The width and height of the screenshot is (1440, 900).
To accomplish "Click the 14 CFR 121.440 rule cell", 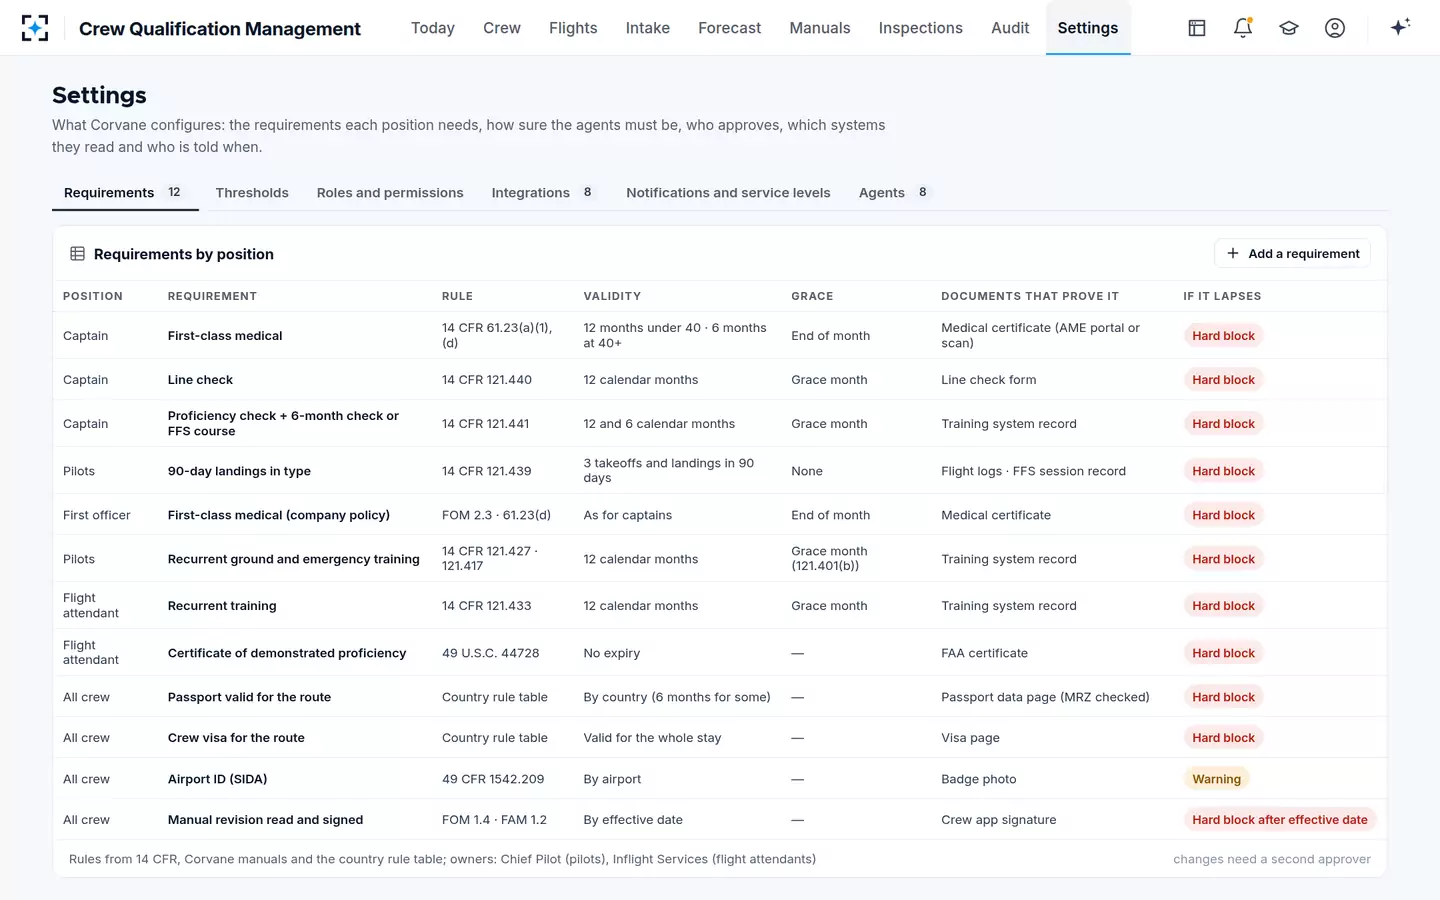I will tap(487, 380).
